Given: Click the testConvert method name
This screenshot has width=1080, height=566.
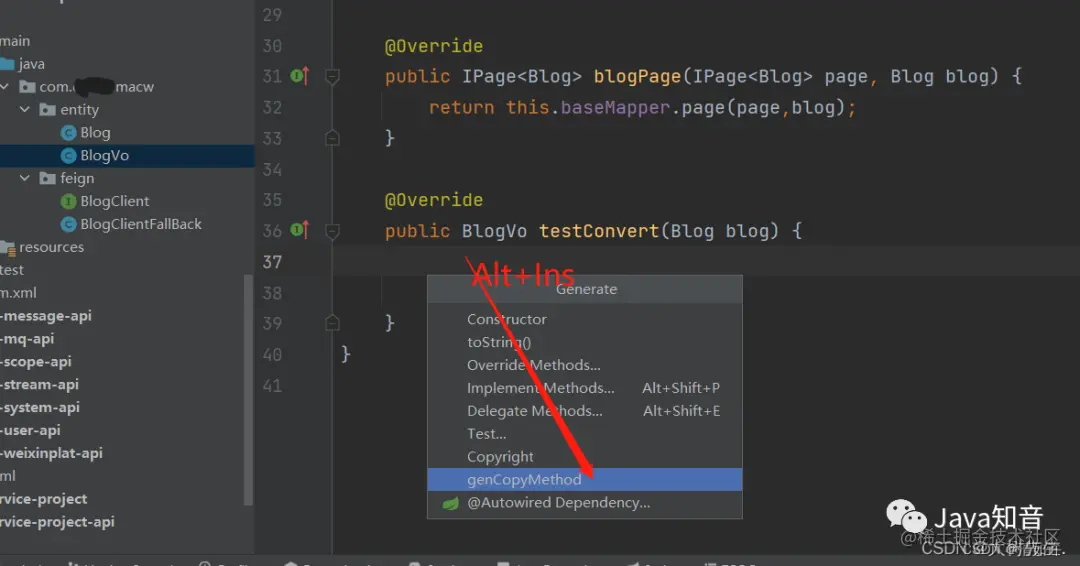Looking at the screenshot, I should (x=599, y=231).
